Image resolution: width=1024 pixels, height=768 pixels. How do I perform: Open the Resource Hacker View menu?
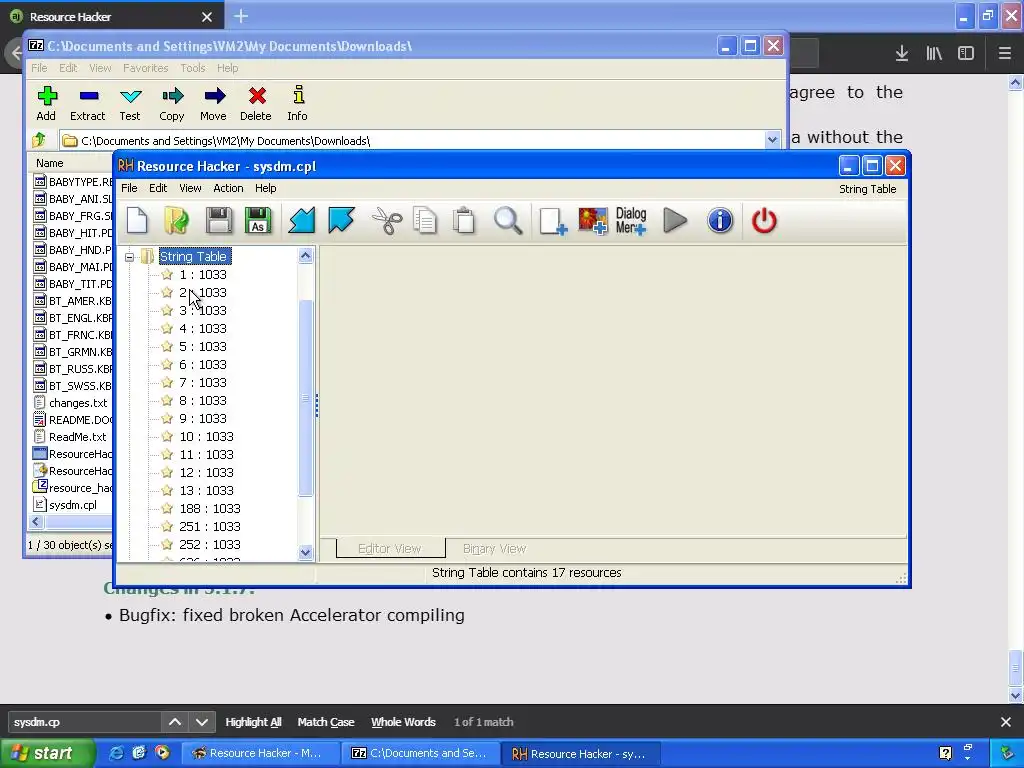(190, 188)
